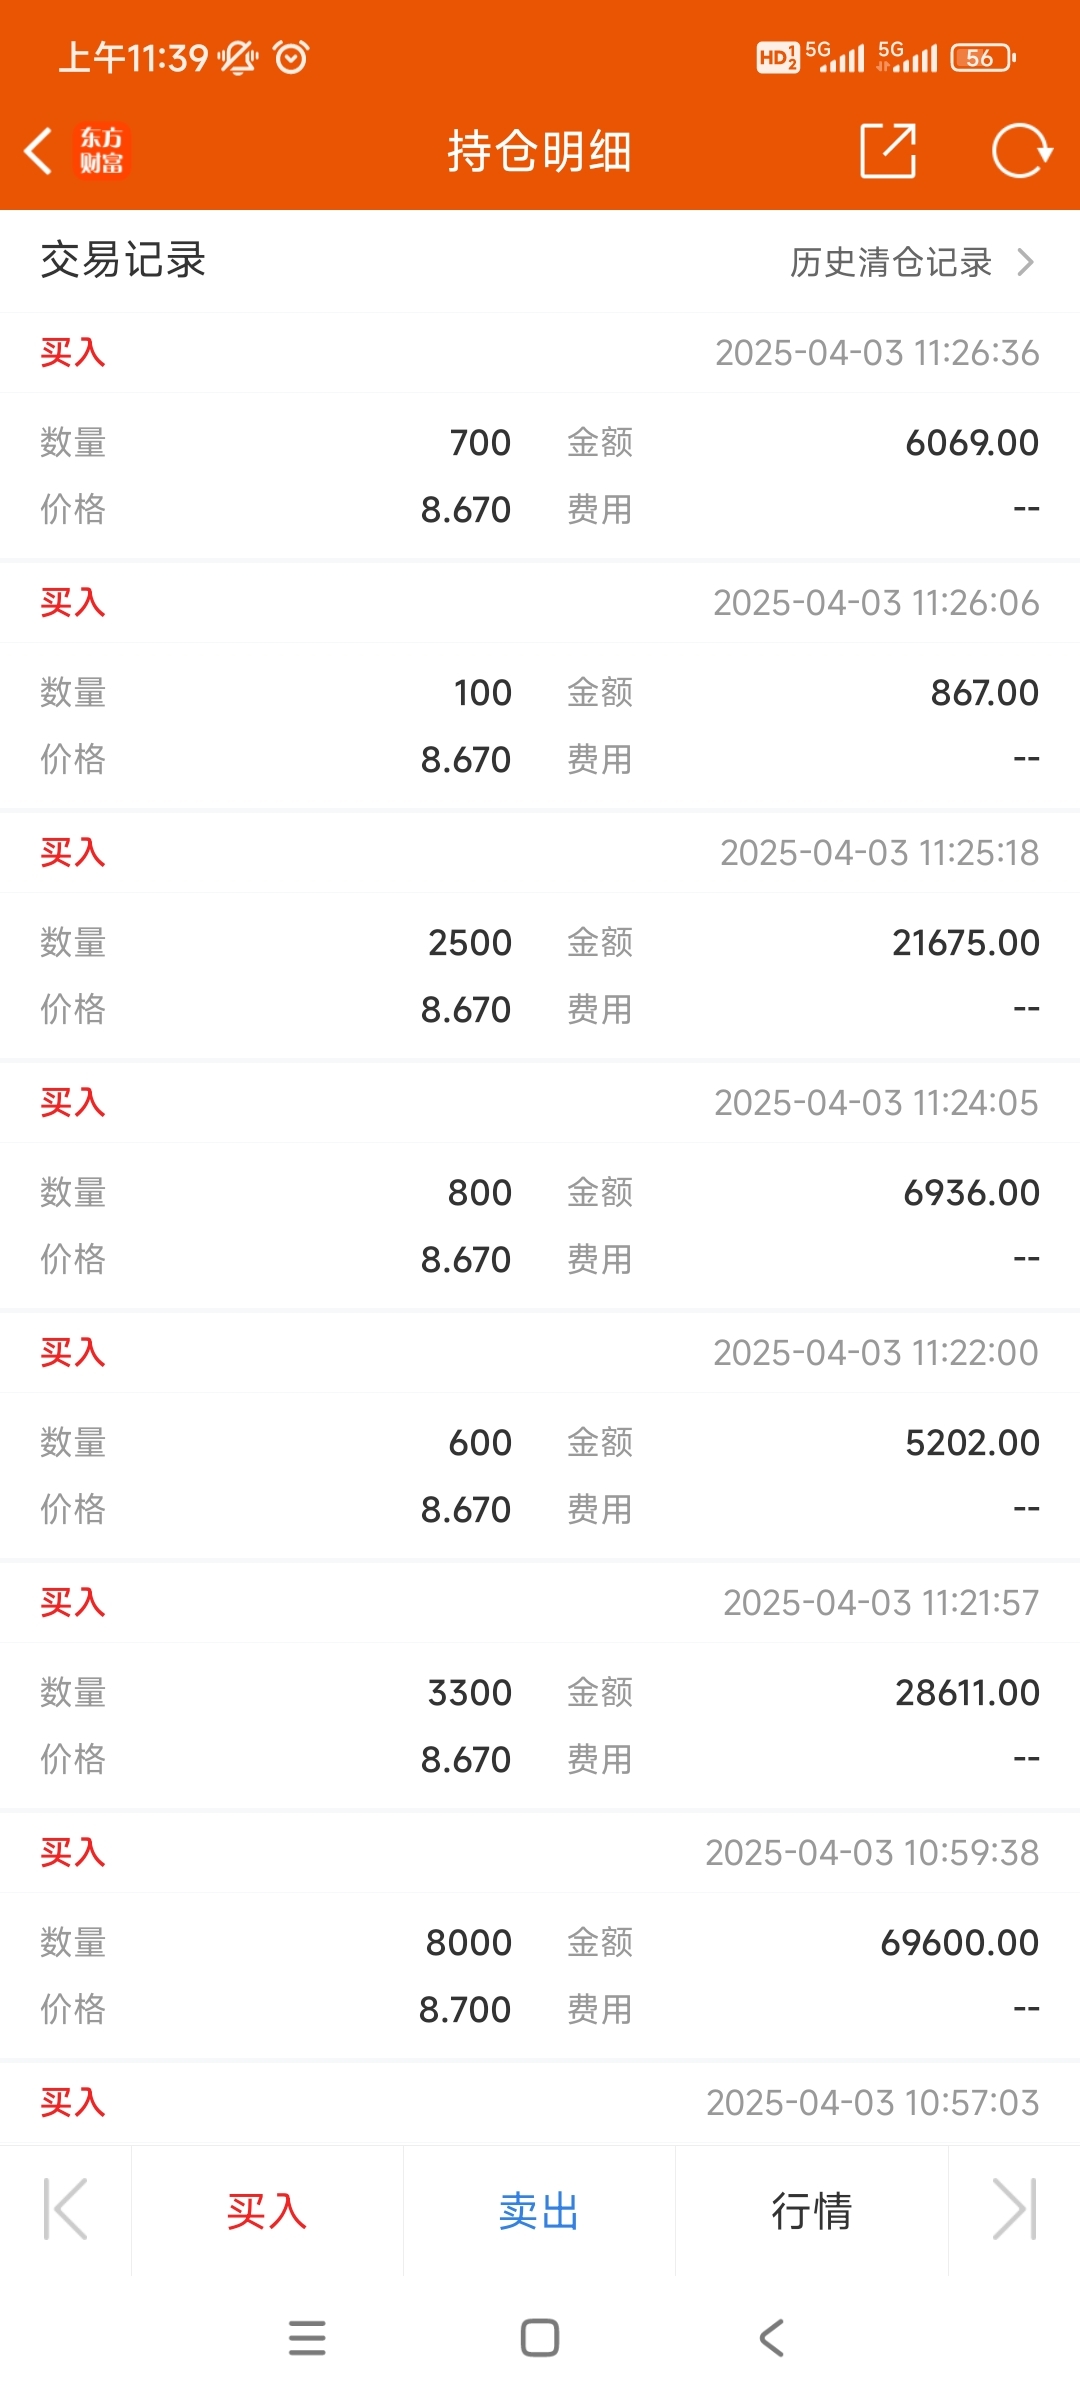The image size is (1080, 2400).
Task: Open the 2500 quantity buy record
Action: pyautogui.click(x=540, y=936)
